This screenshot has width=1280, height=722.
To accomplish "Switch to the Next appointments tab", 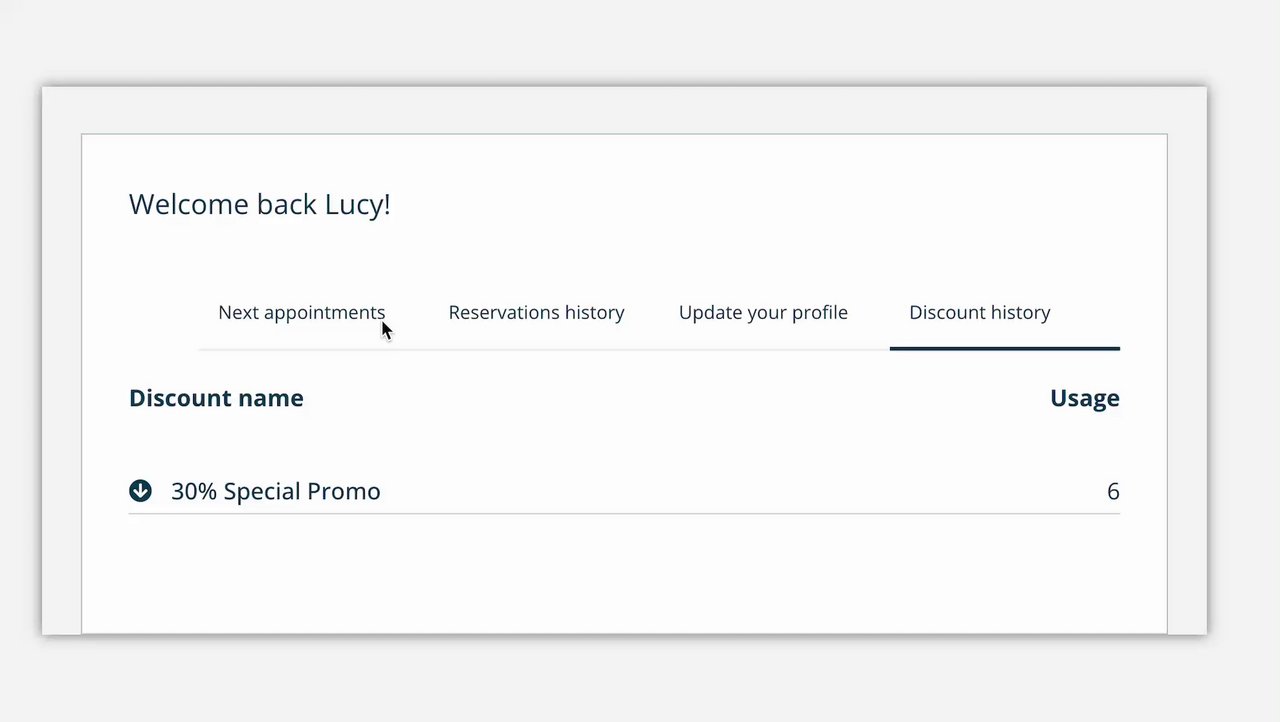I will click(x=301, y=313).
